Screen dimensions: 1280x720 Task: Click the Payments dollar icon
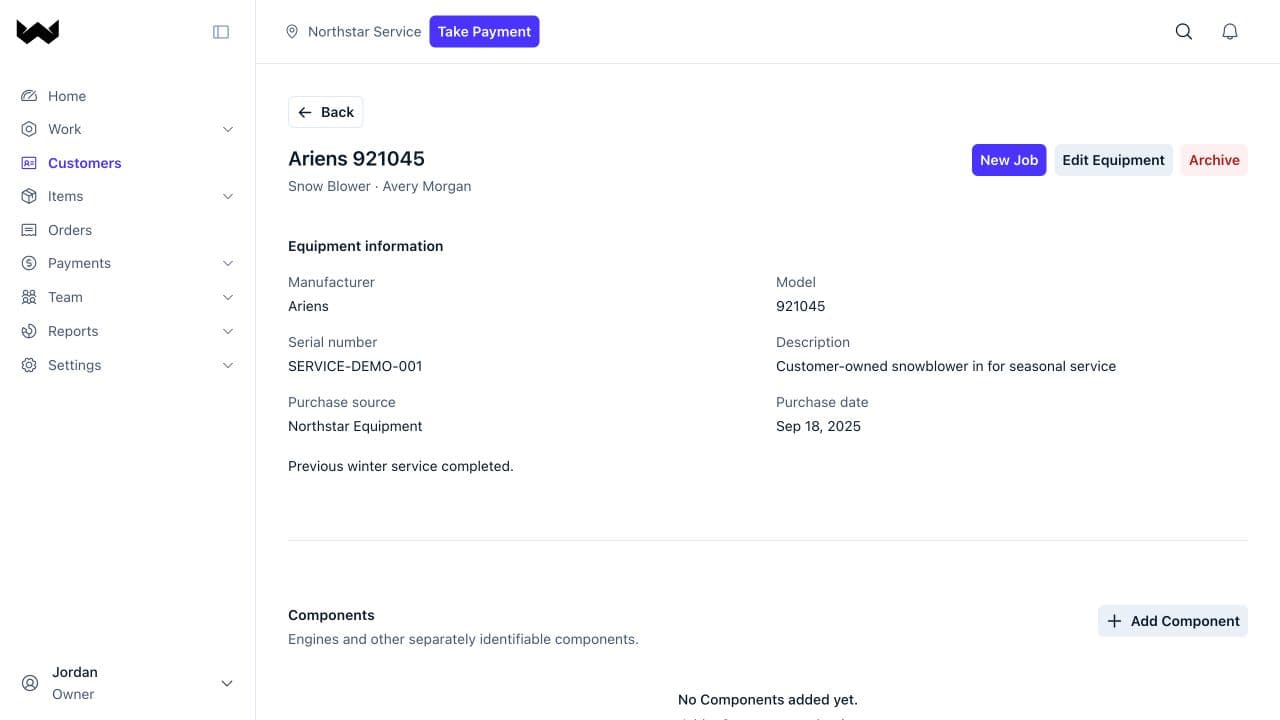tap(29, 263)
